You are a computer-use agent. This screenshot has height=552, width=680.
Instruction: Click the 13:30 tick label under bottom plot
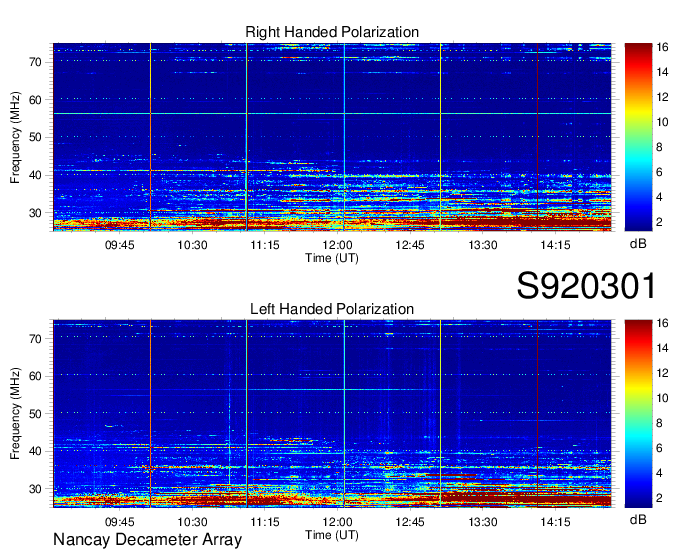[x=483, y=522]
